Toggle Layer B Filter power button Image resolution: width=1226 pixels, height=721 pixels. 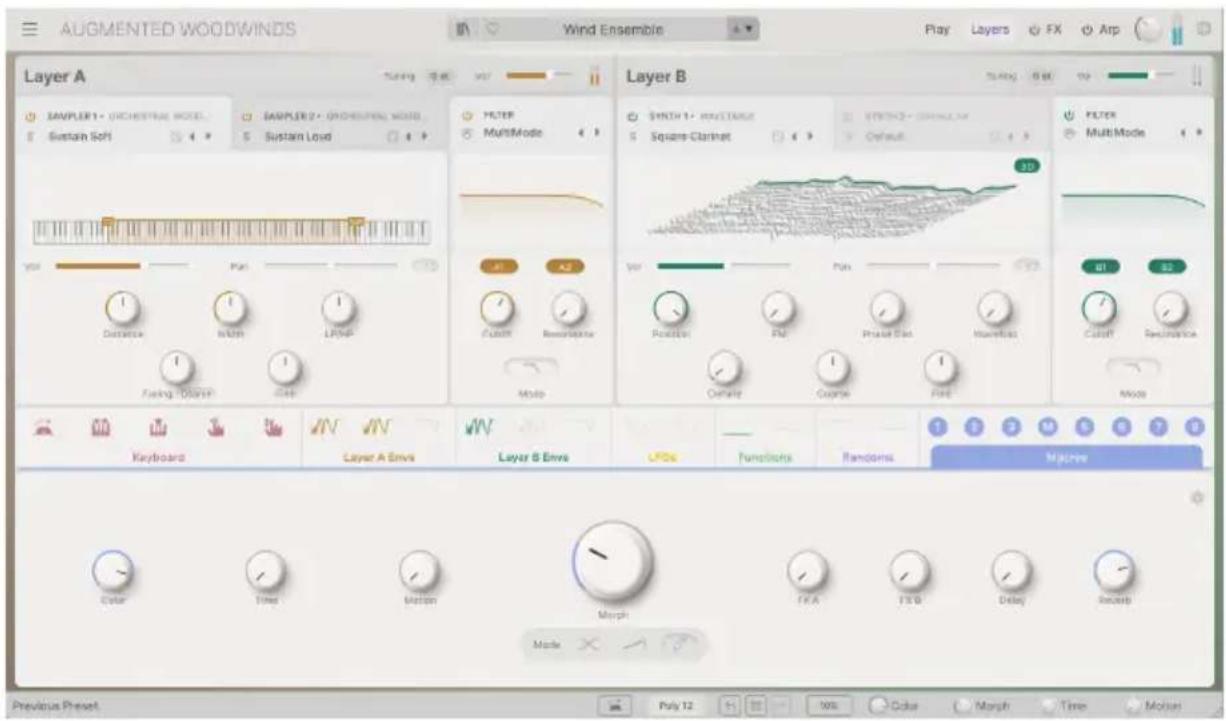pyautogui.click(x=1067, y=115)
